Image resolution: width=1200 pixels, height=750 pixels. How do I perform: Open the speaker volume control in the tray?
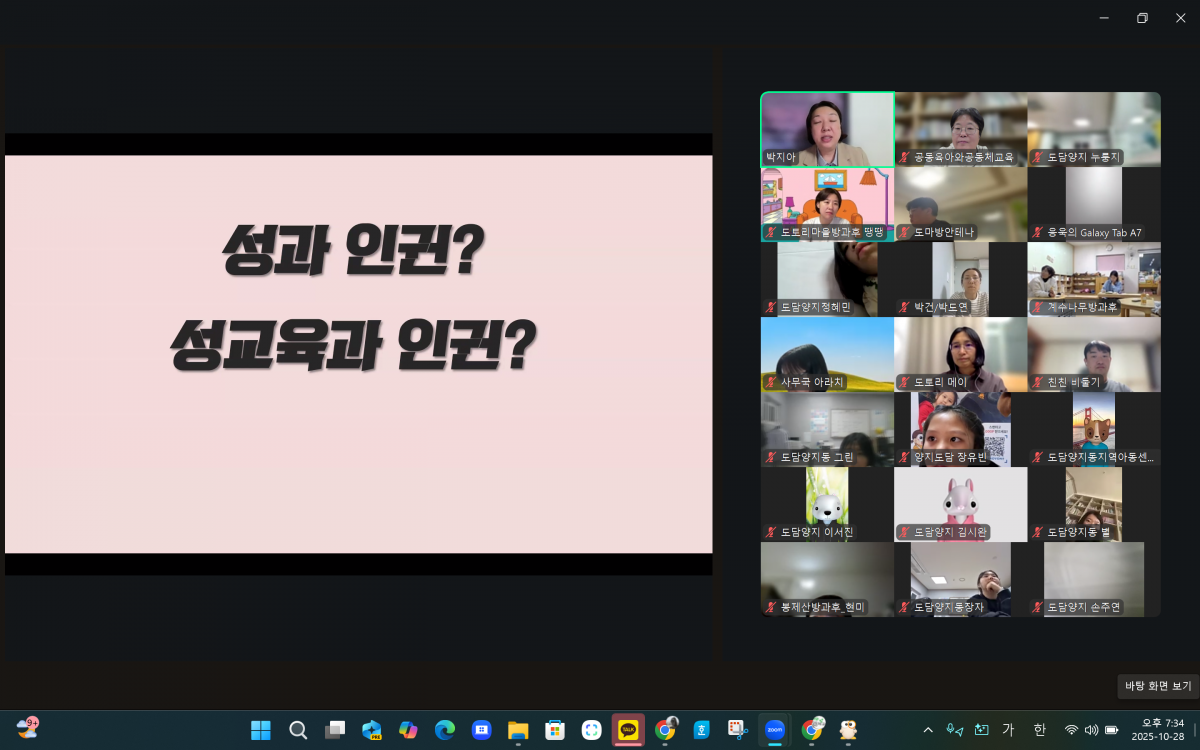point(1091,730)
